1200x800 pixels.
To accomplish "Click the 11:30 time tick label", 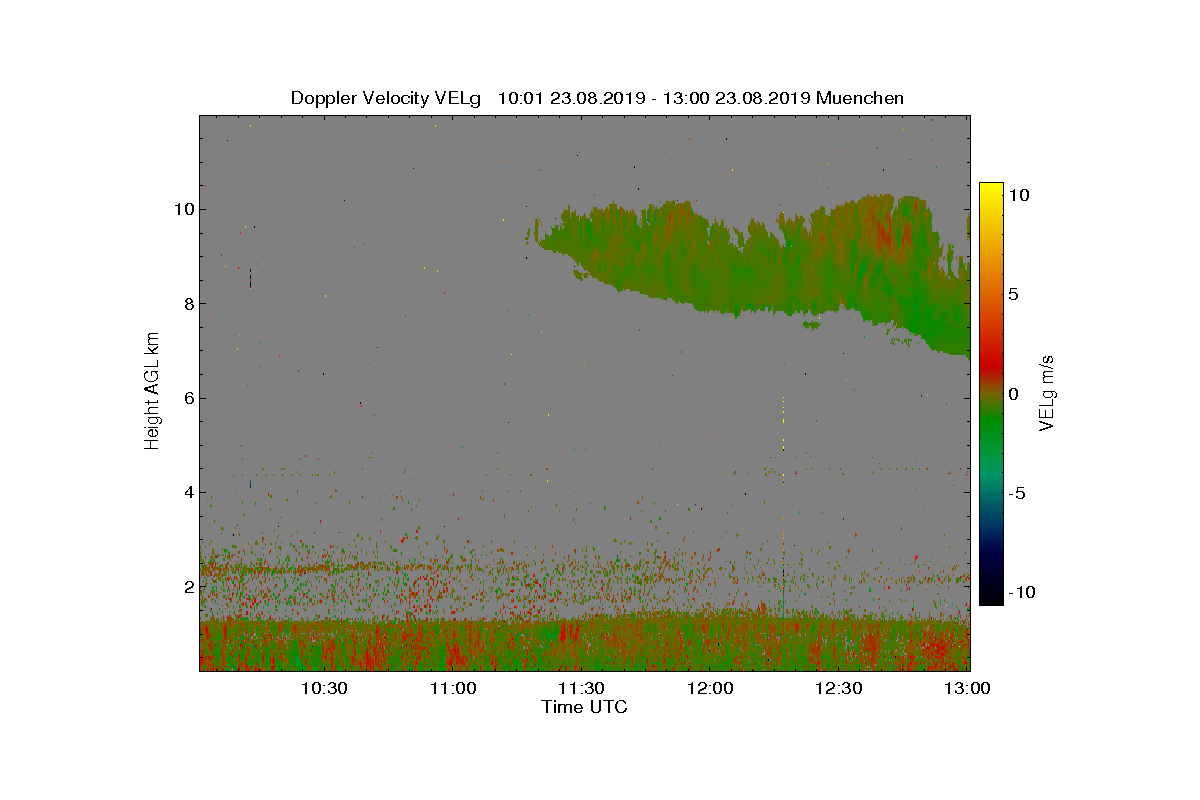I will point(581,688).
